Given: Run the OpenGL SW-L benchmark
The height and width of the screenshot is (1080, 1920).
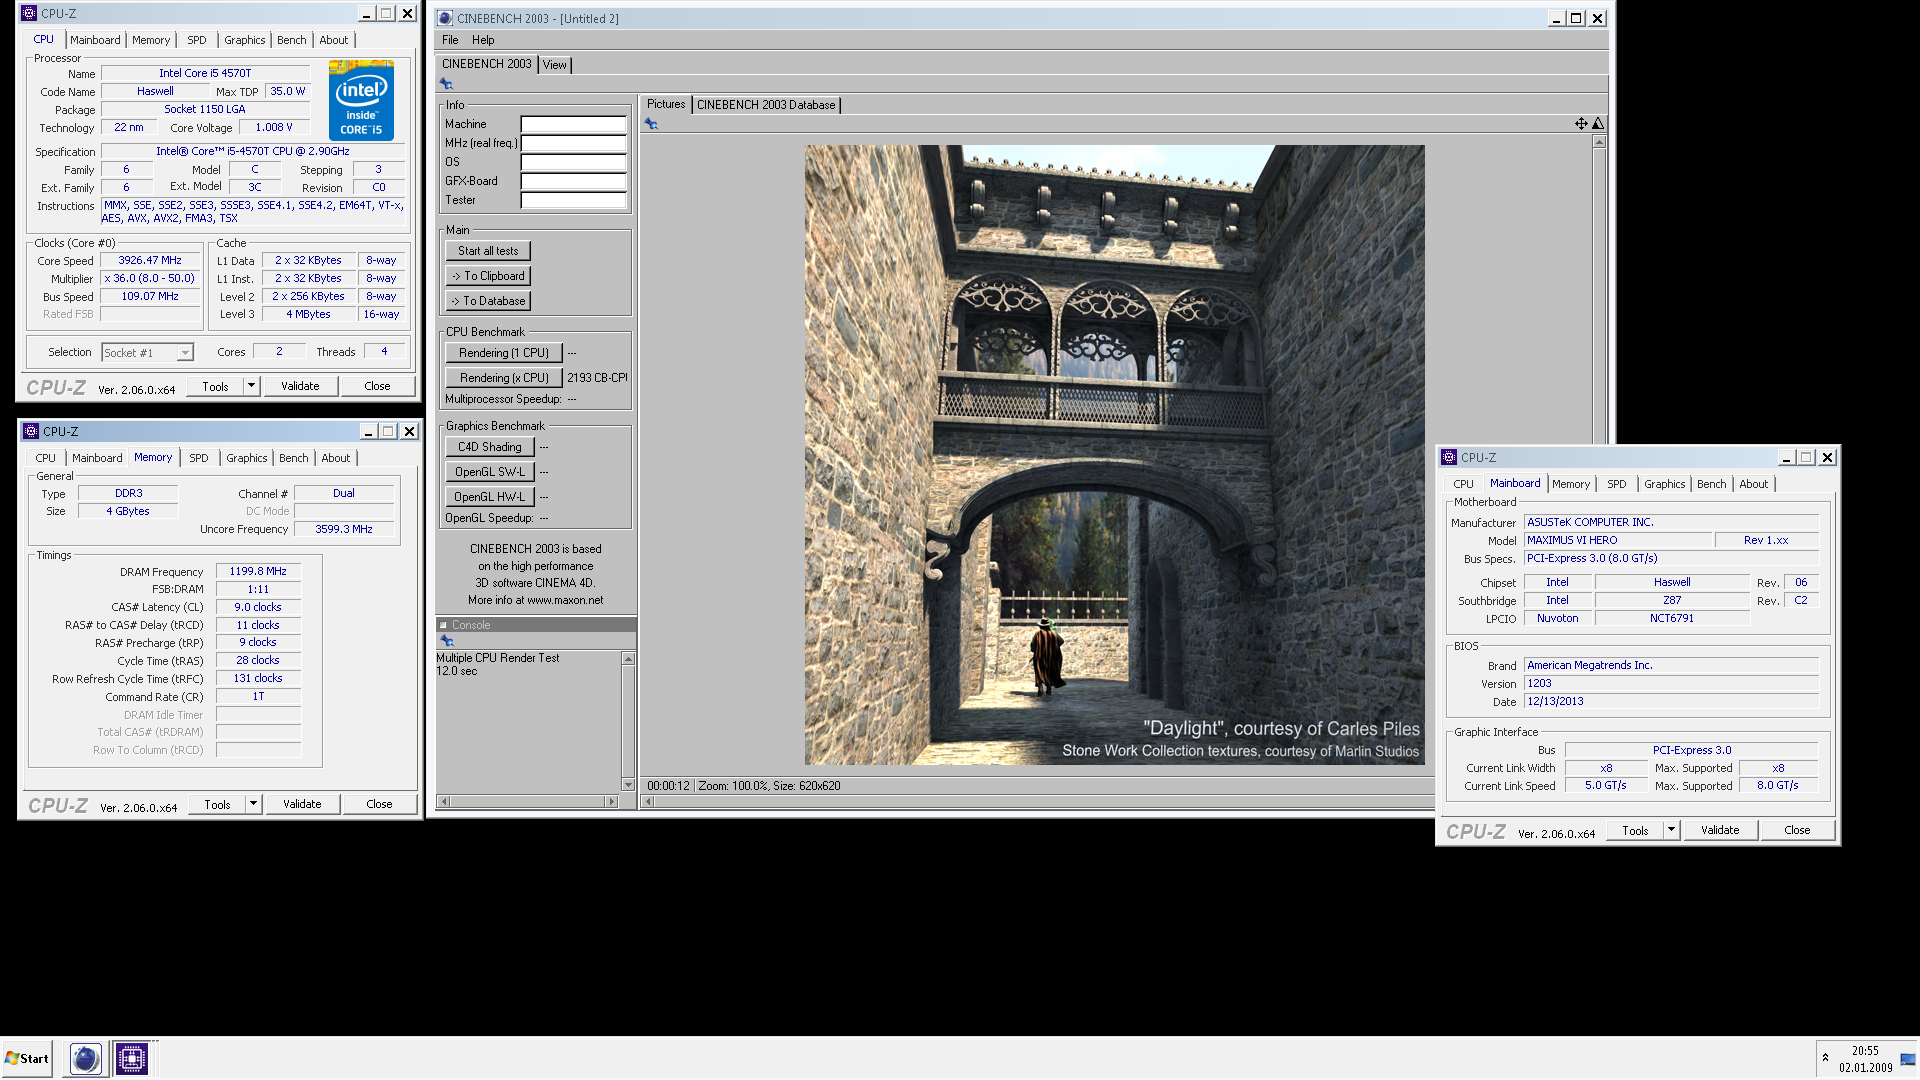Looking at the screenshot, I should (489, 472).
